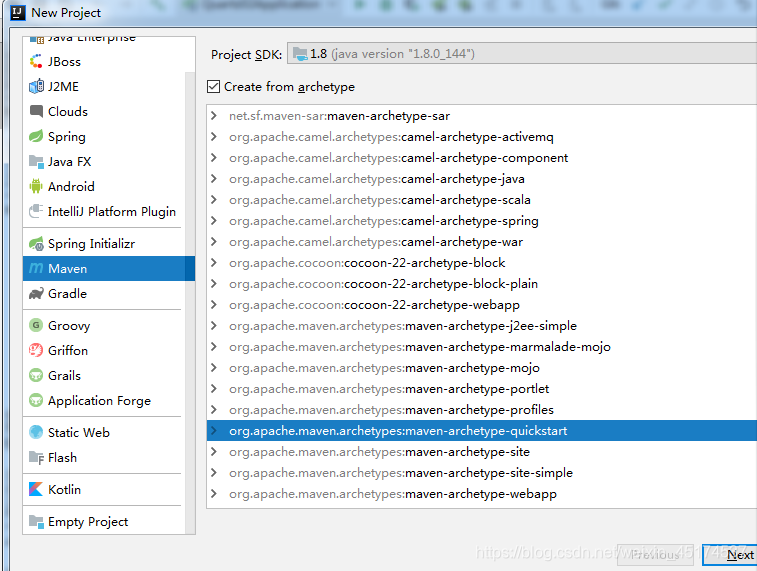This screenshot has width=757, height=571.
Task: Click the Next button
Action: [x=730, y=555]
